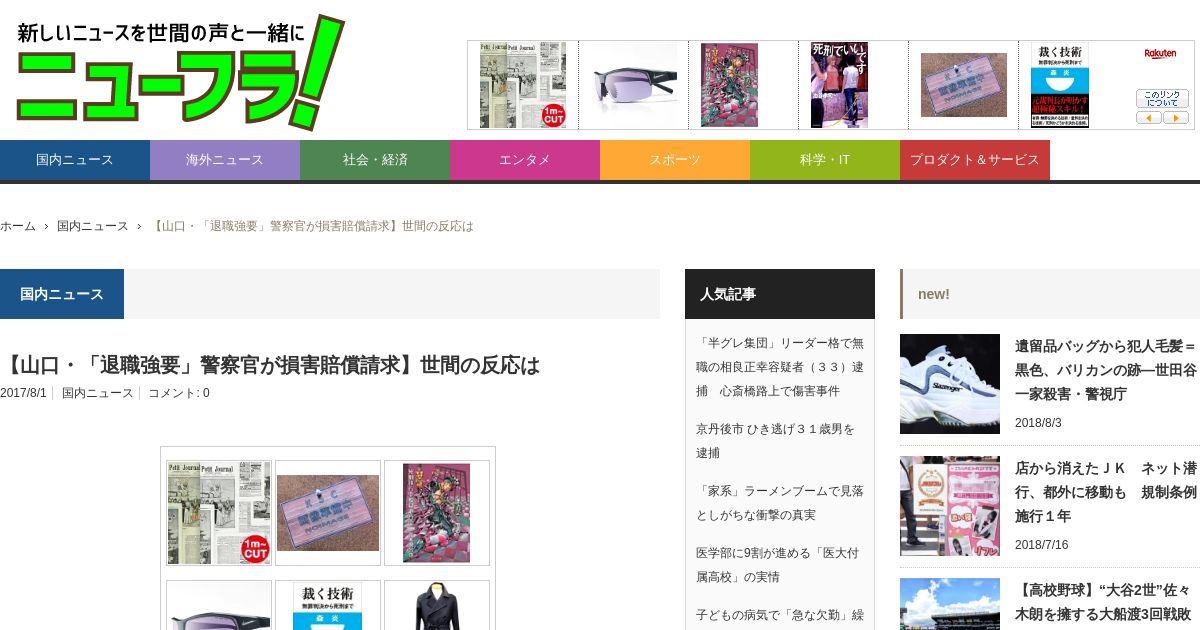The image size is (1200, 630).
Task: Click current article title in breadcrumb
Action: tap(312, 226)
